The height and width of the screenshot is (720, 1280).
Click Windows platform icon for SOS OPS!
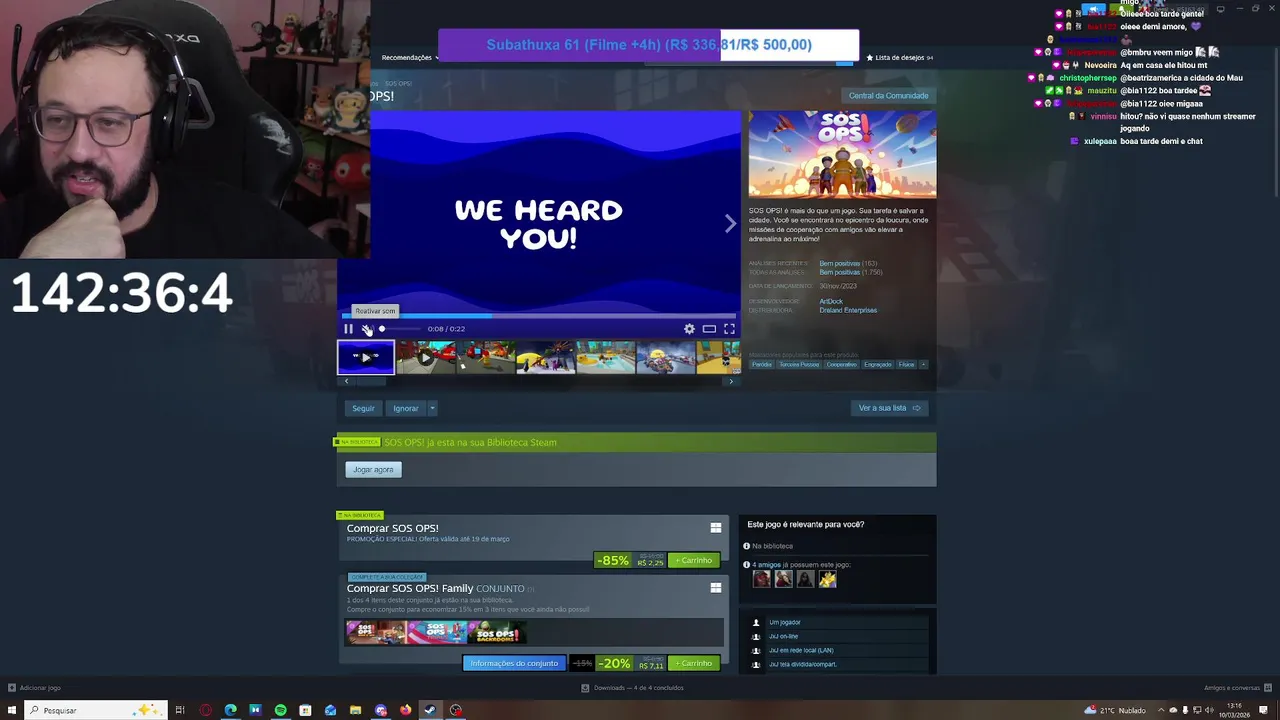716,528
